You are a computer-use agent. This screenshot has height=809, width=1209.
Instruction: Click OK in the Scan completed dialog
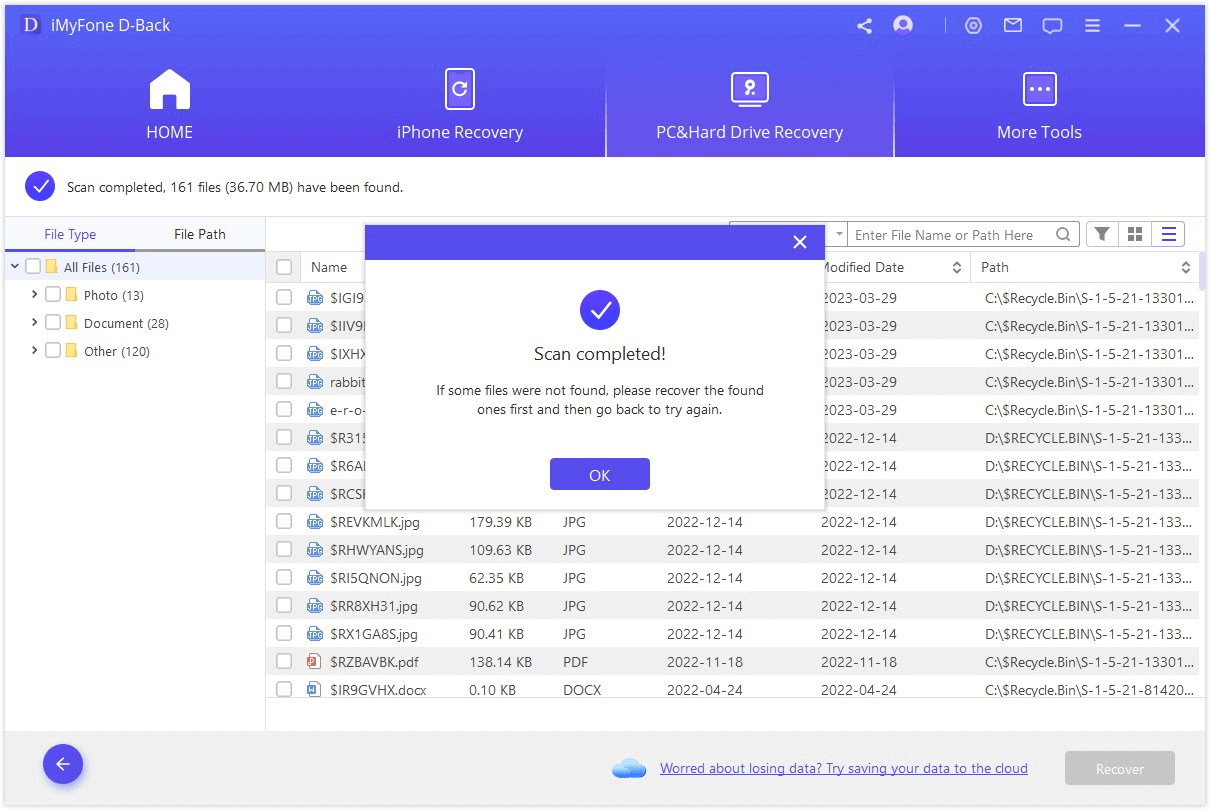click(x=600, y=475)
